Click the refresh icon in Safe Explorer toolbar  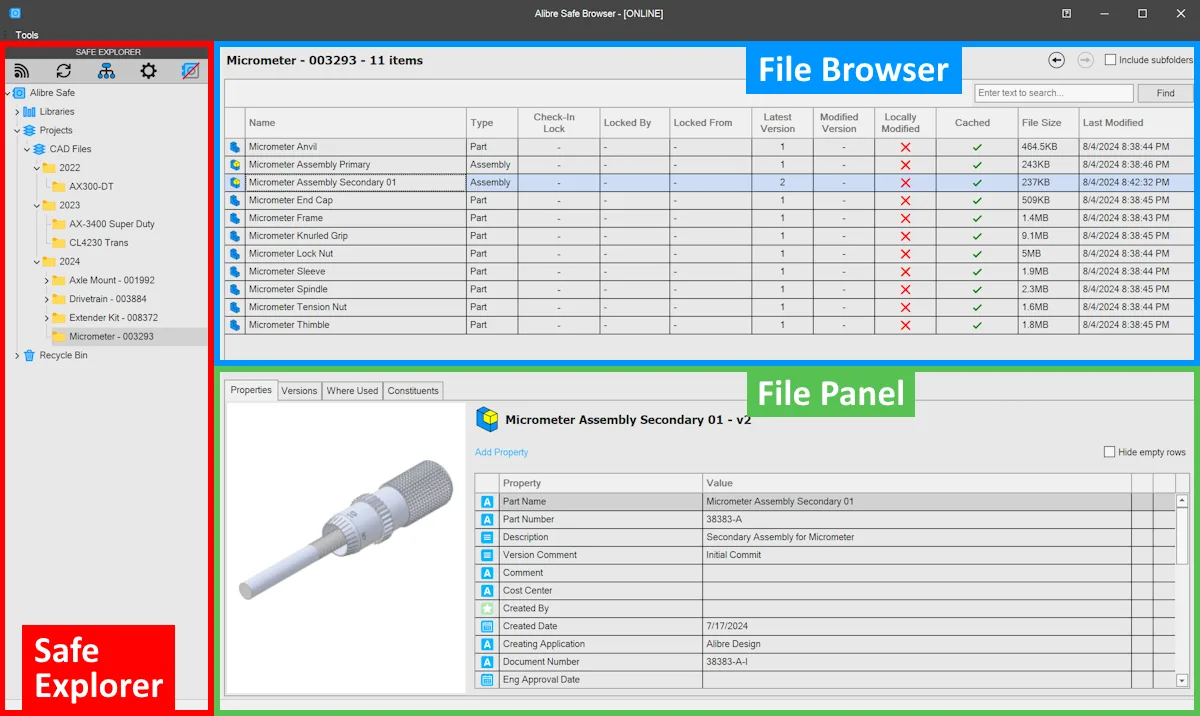click(x=64, y=71)
